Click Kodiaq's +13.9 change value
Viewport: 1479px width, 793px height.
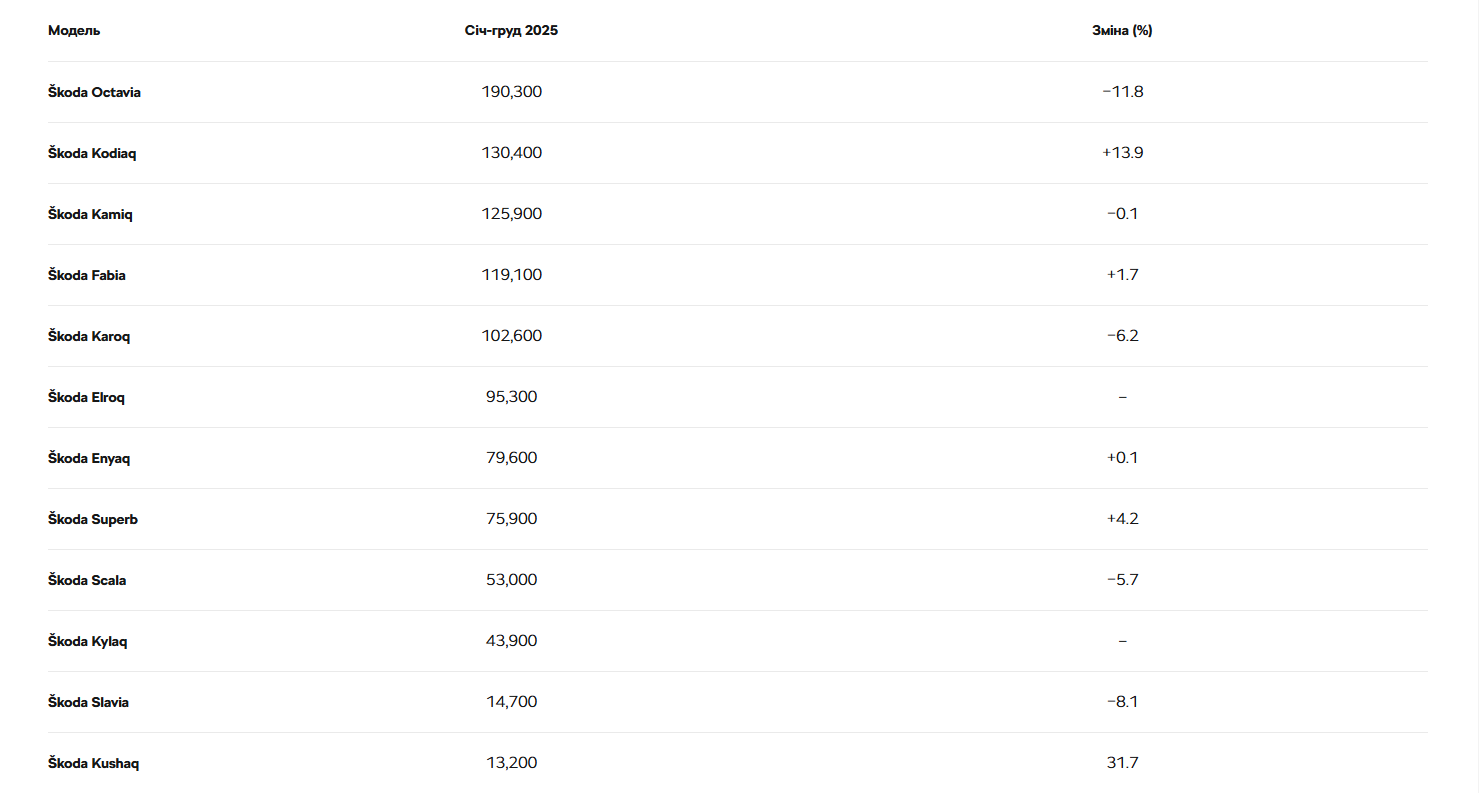pos(1122,153)
